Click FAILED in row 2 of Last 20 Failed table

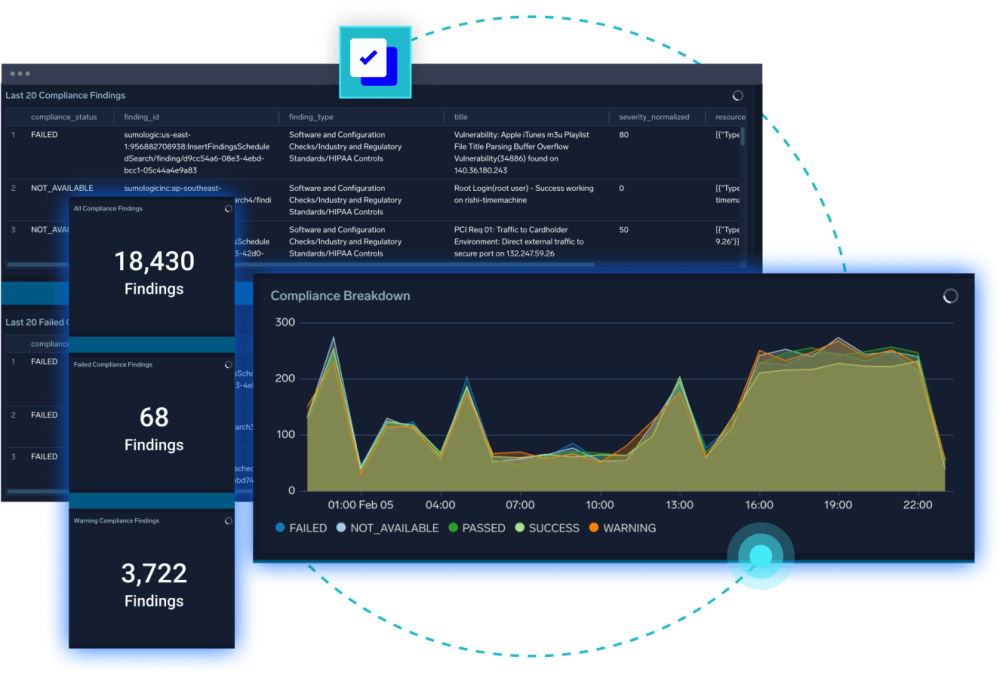pyautogui.click(x=44, y=415)
